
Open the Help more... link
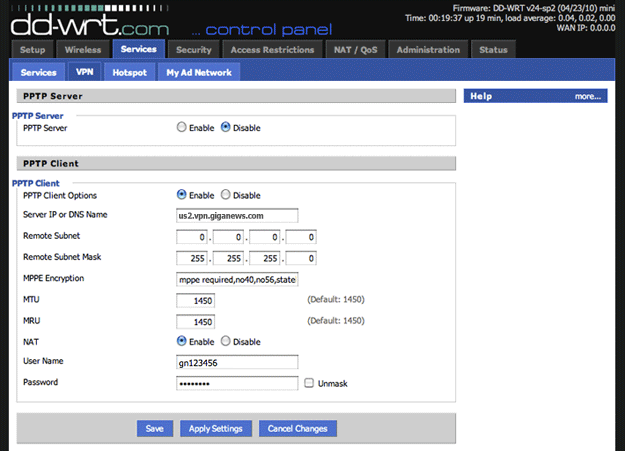[588, 96]
